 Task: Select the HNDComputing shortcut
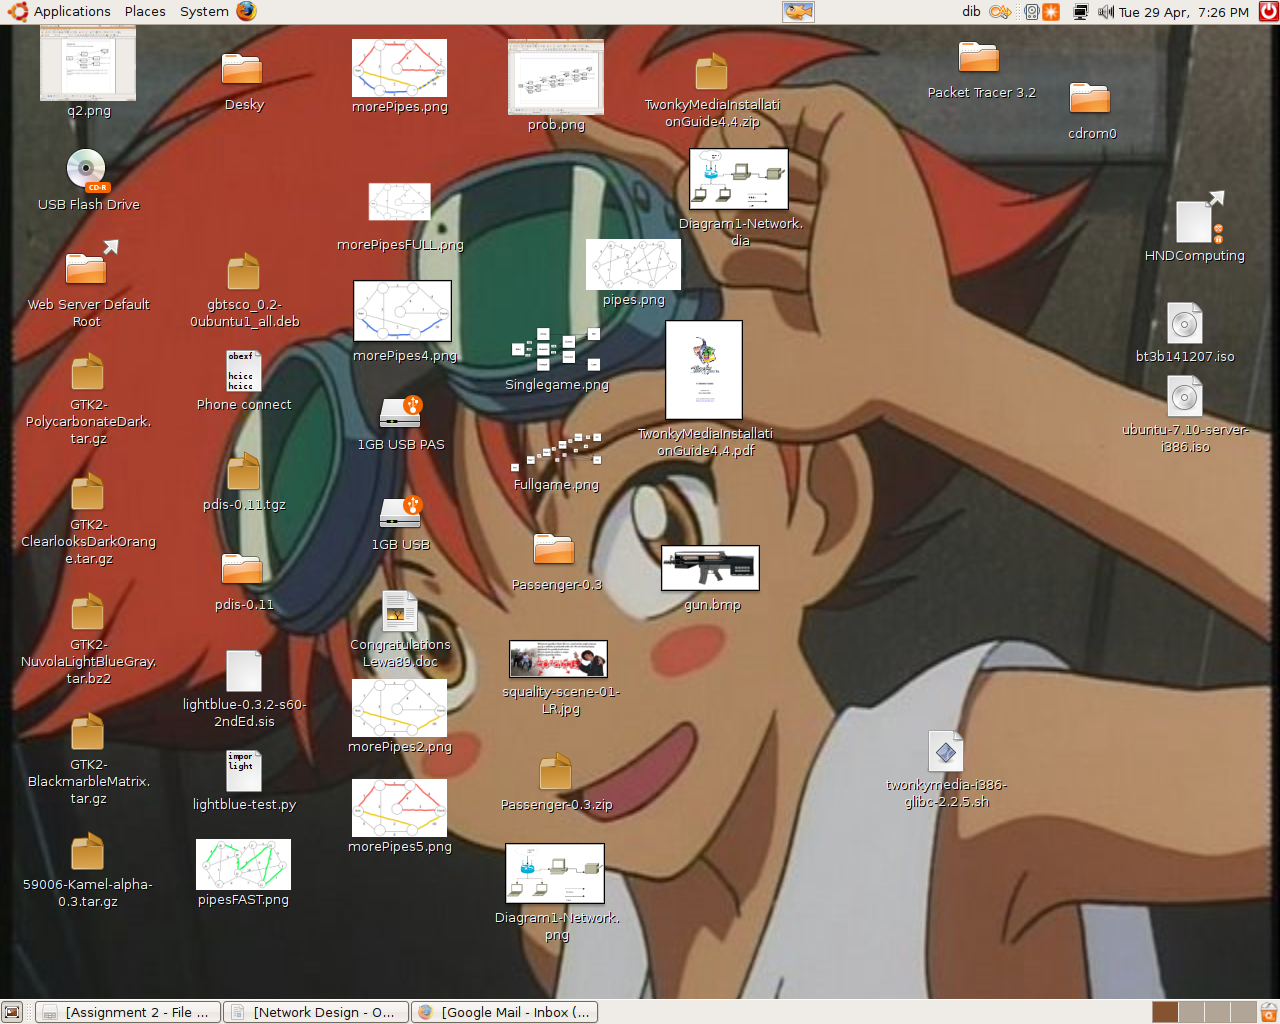pos(1199,217)
